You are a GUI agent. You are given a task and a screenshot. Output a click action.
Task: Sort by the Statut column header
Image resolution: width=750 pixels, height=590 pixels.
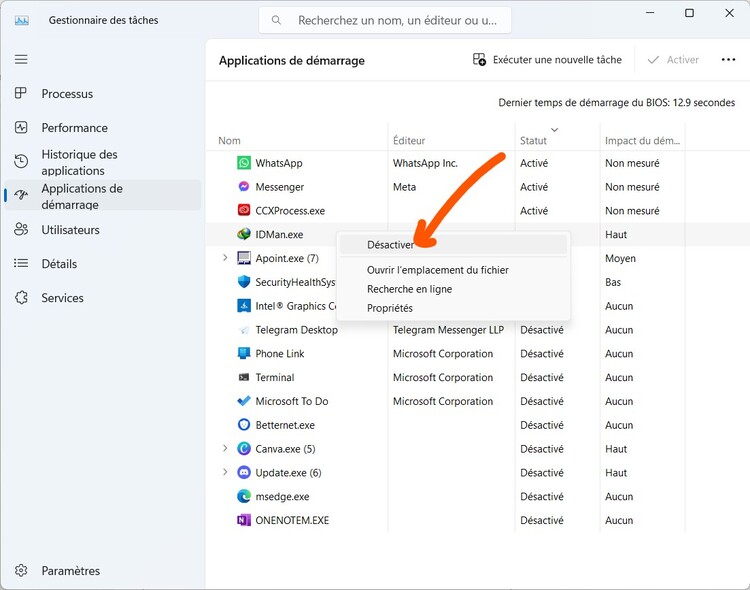tap(533, 141)
